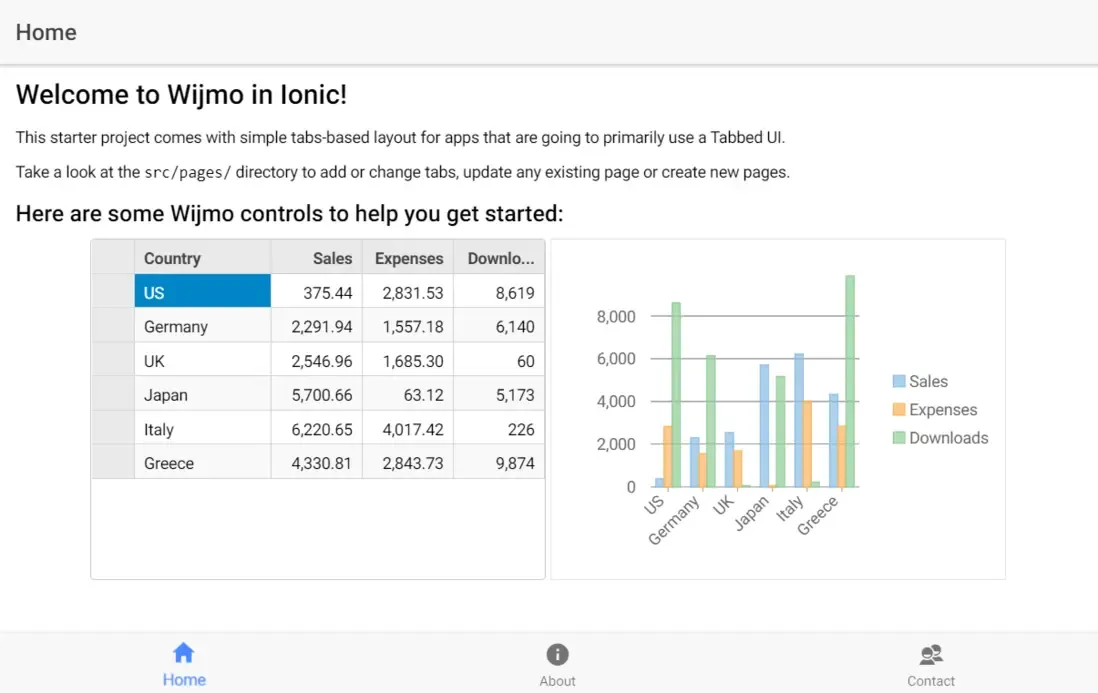Image resolution: width=1098 pixels, height=693 pixels.
Task: Sort by the Downloads column header
Action: (x=499, y=258)
